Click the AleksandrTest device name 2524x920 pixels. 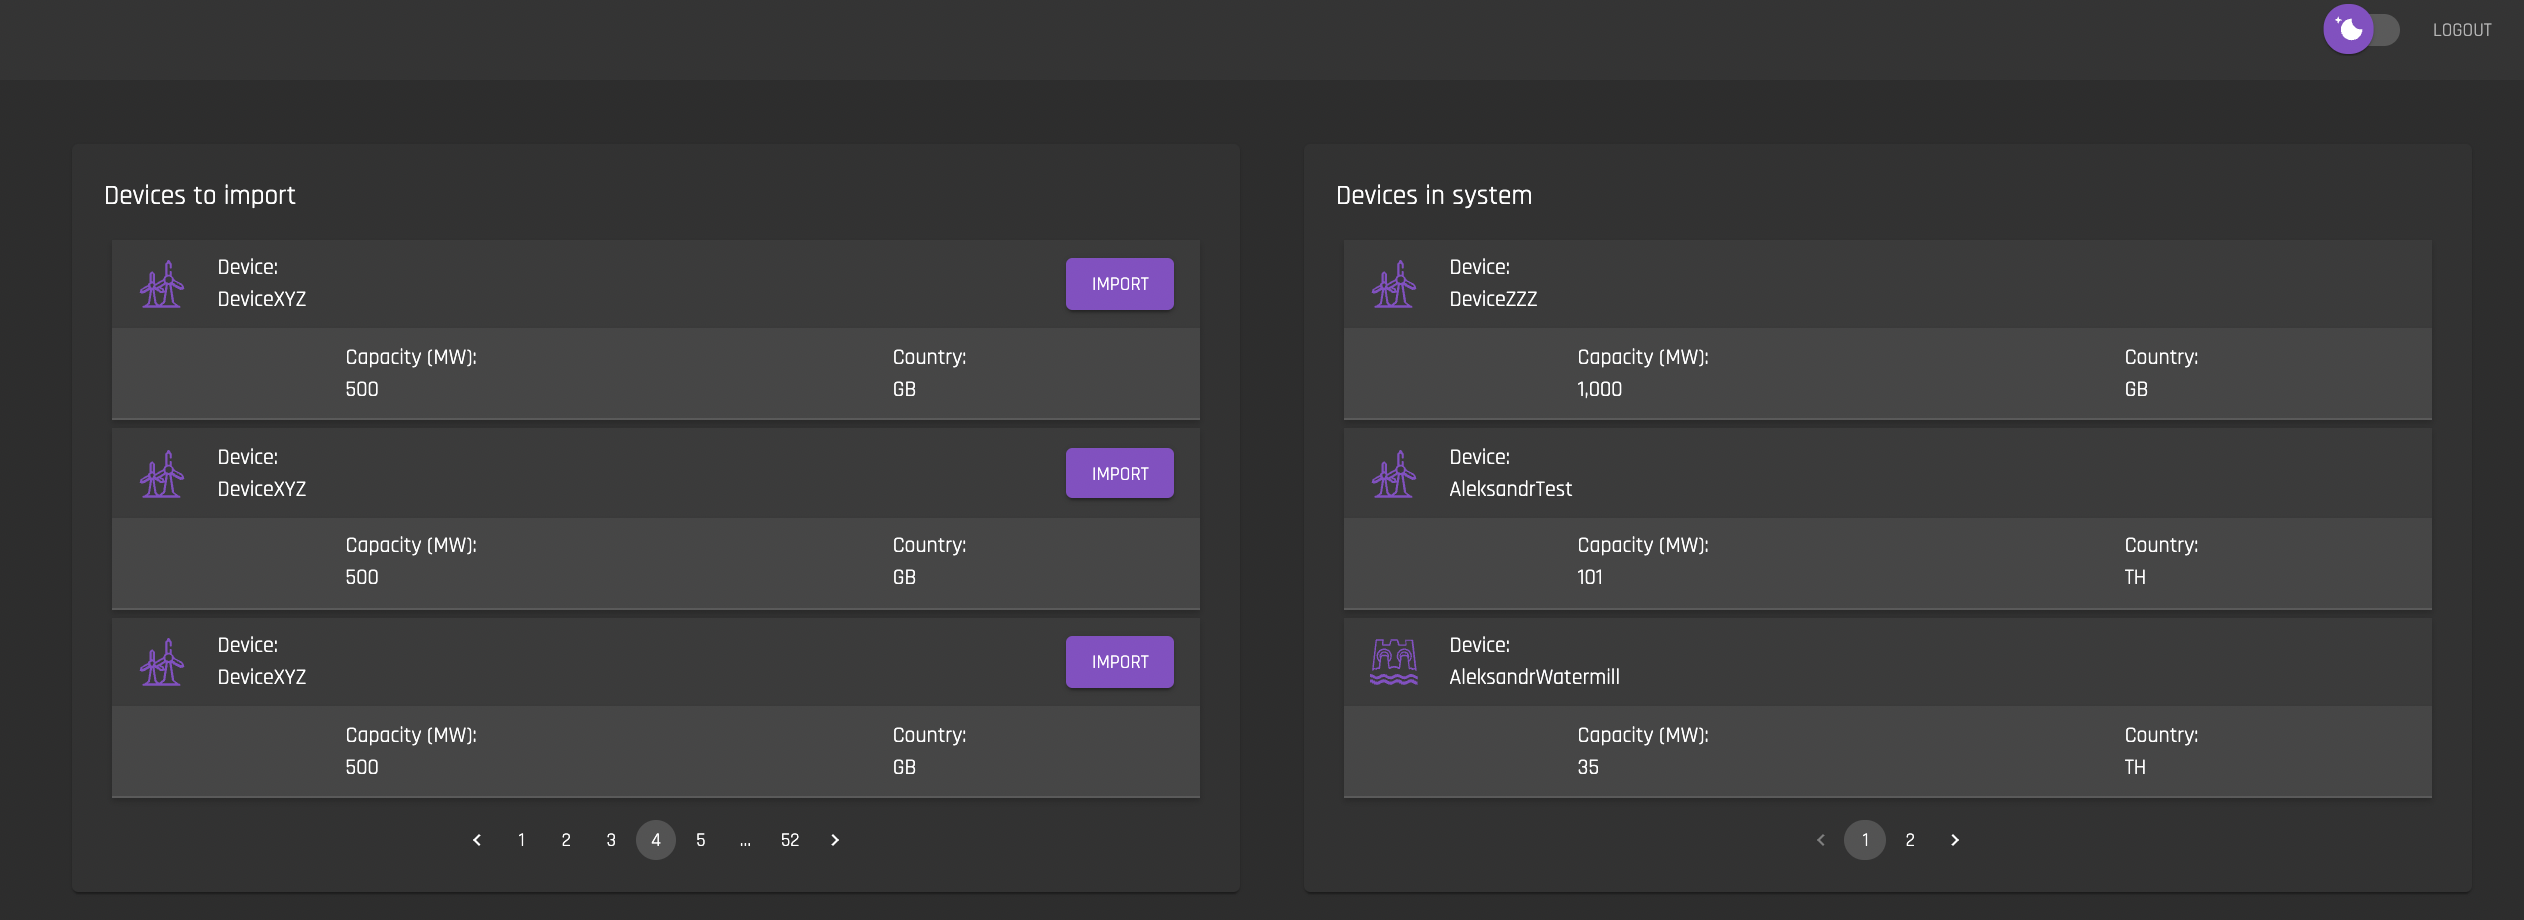tap(1511, 489)
